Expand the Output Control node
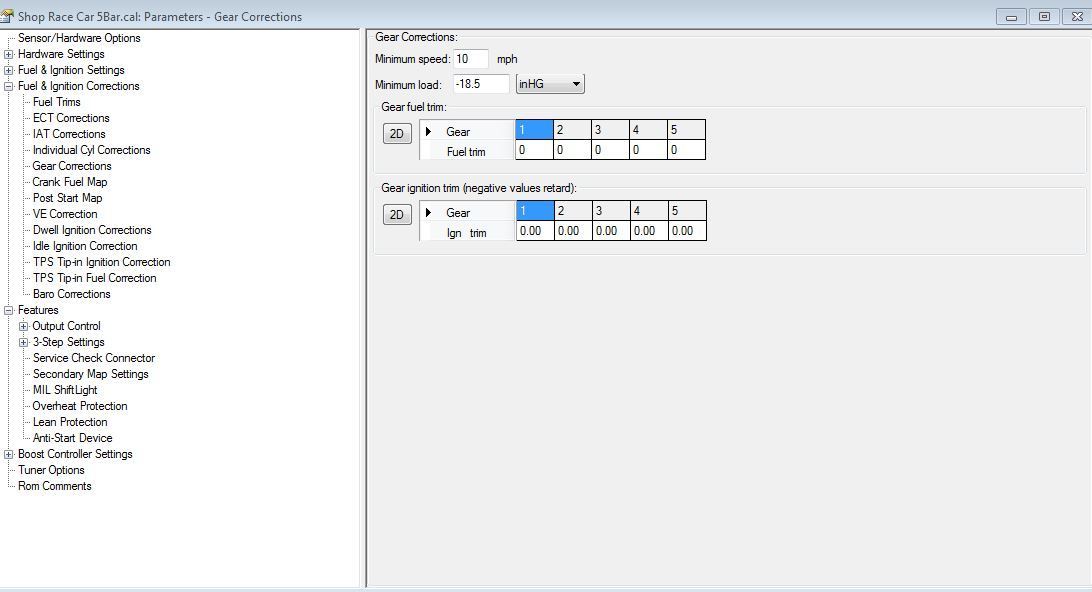 [24, 326]
